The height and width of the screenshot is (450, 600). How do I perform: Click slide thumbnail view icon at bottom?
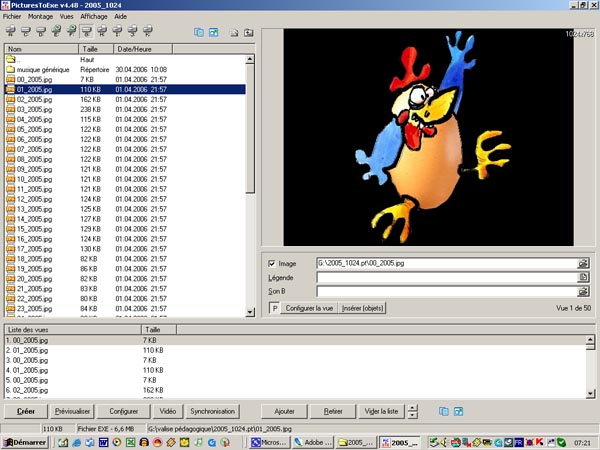point(458,411)
